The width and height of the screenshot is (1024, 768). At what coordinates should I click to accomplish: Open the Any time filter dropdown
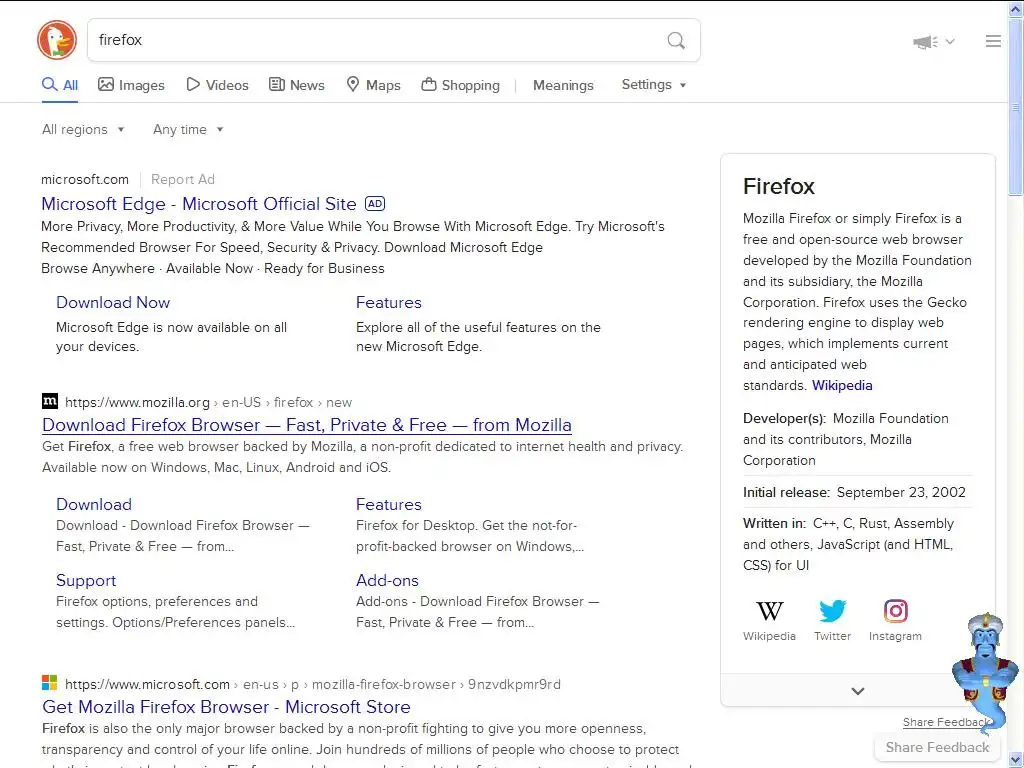tap(188, 129)
